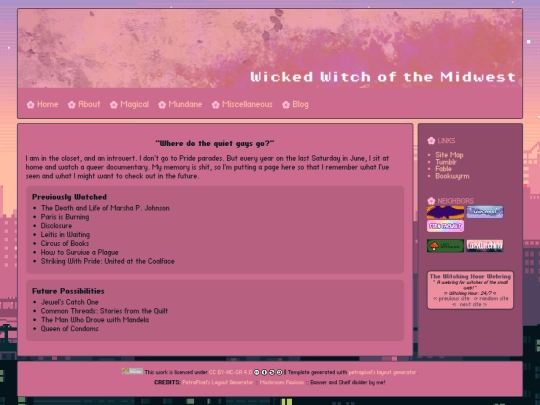
Task: Open the Magical section
Action: (x=135, y=104)
